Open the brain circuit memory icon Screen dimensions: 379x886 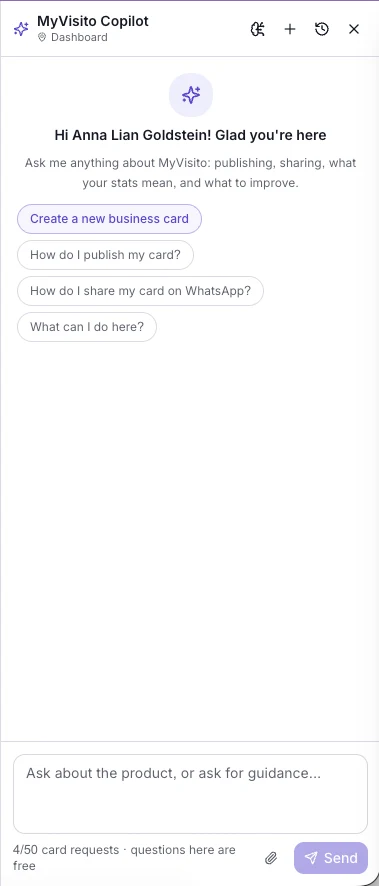(258, 29)
